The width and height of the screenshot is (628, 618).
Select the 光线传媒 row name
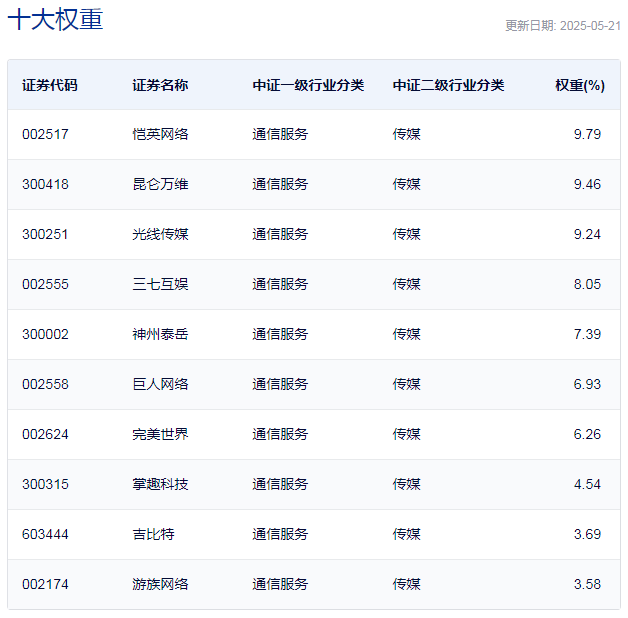160,234
